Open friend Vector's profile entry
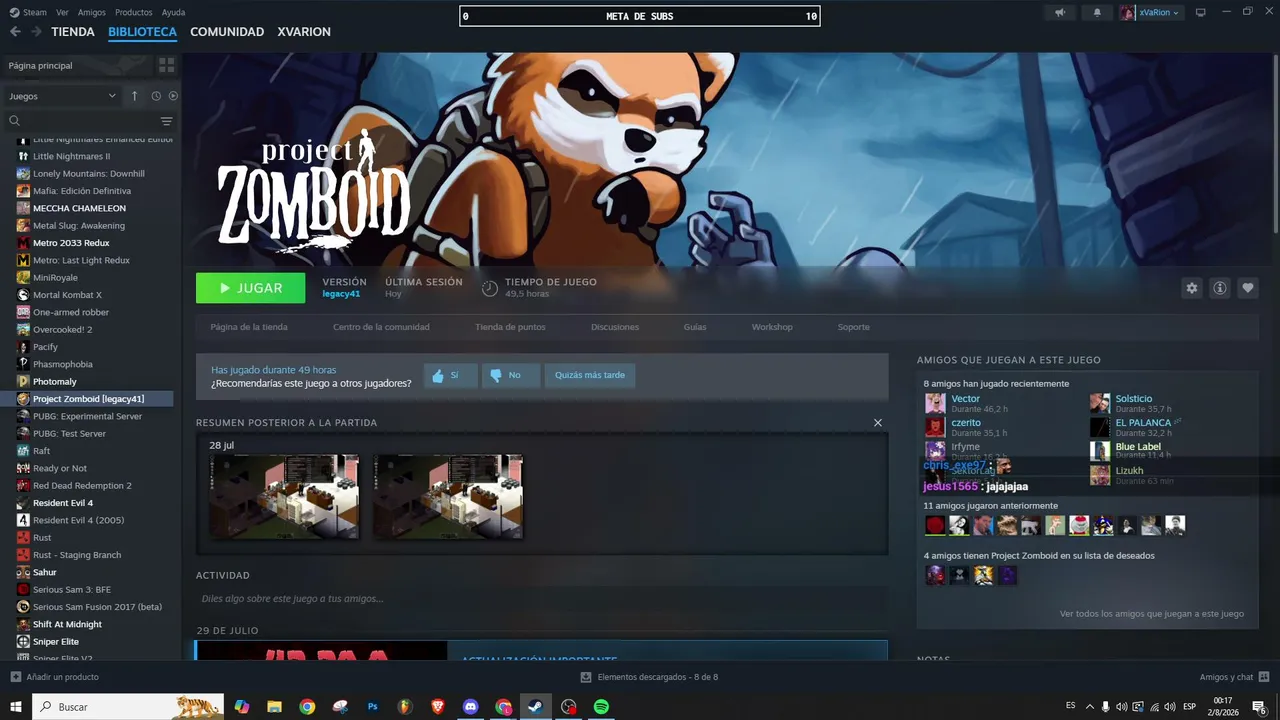This screenshot has width=1280, height=720. [x=966, y=403]
